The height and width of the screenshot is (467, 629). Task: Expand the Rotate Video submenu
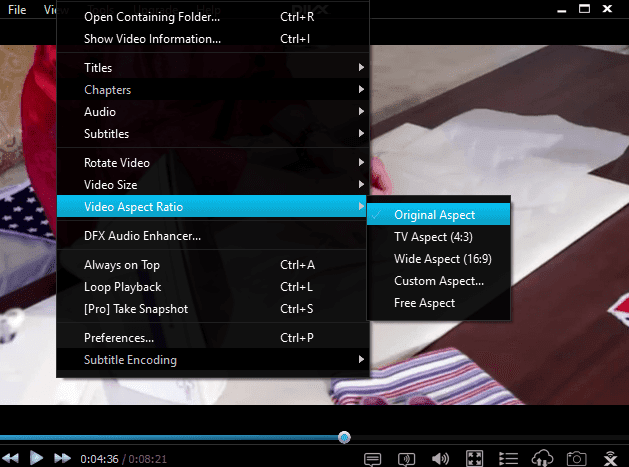pos(213,162)
